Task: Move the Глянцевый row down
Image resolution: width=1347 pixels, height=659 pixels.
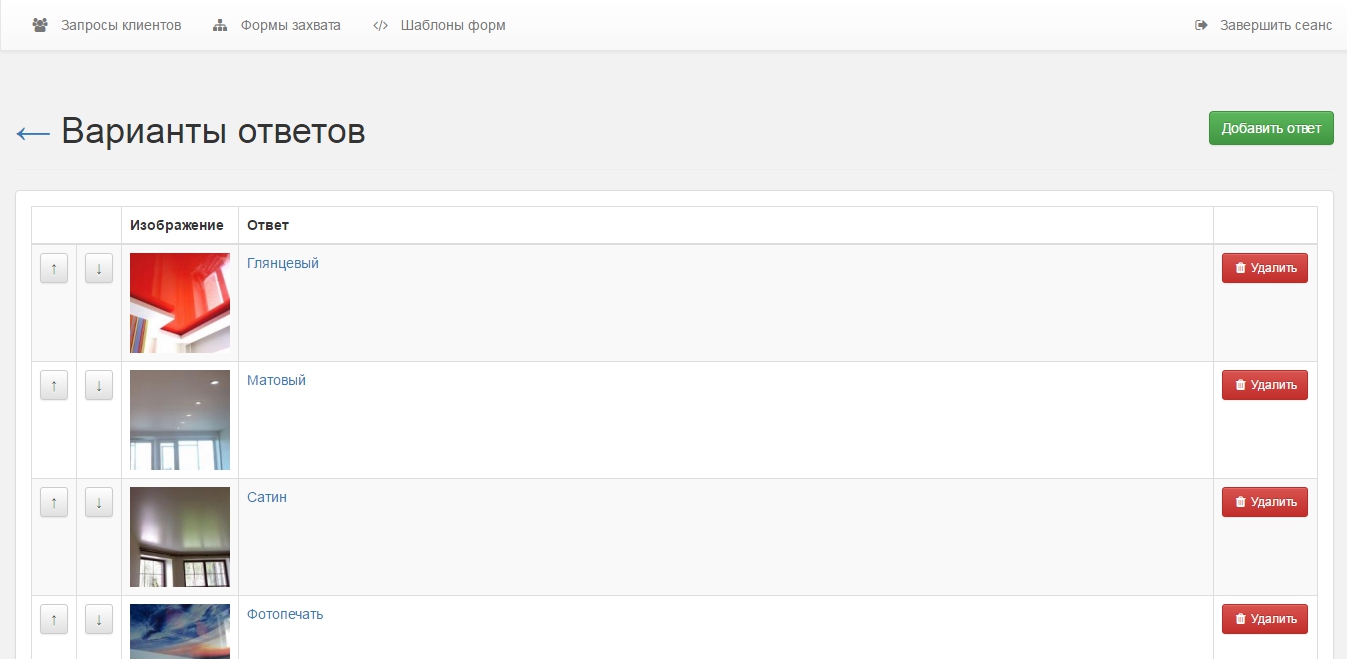Action: click(99, 268)
